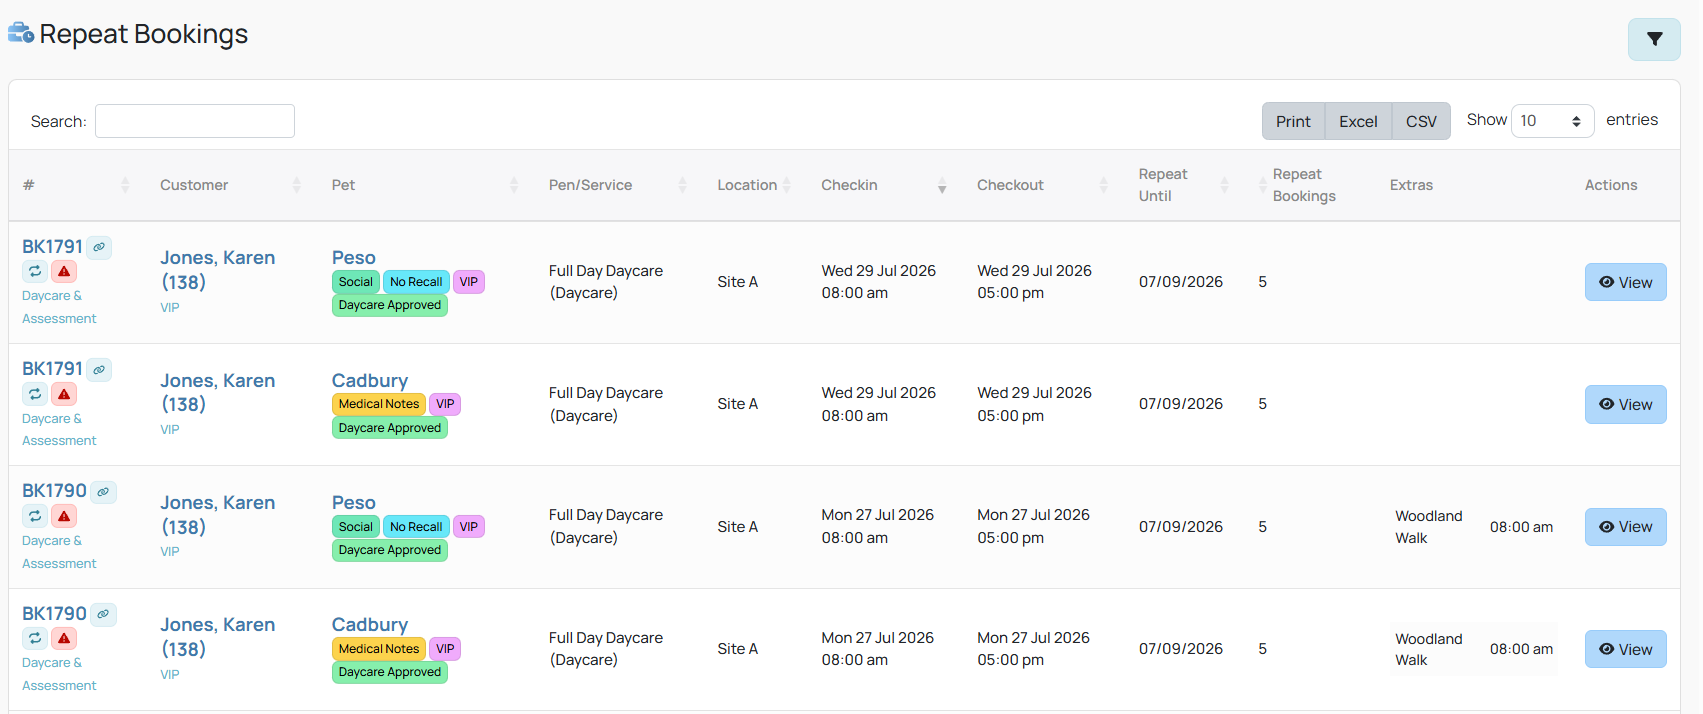1703x714 pixels.
Task: Open booking BK1790 link in Cadbury row
Action: [x=54, y=613]
